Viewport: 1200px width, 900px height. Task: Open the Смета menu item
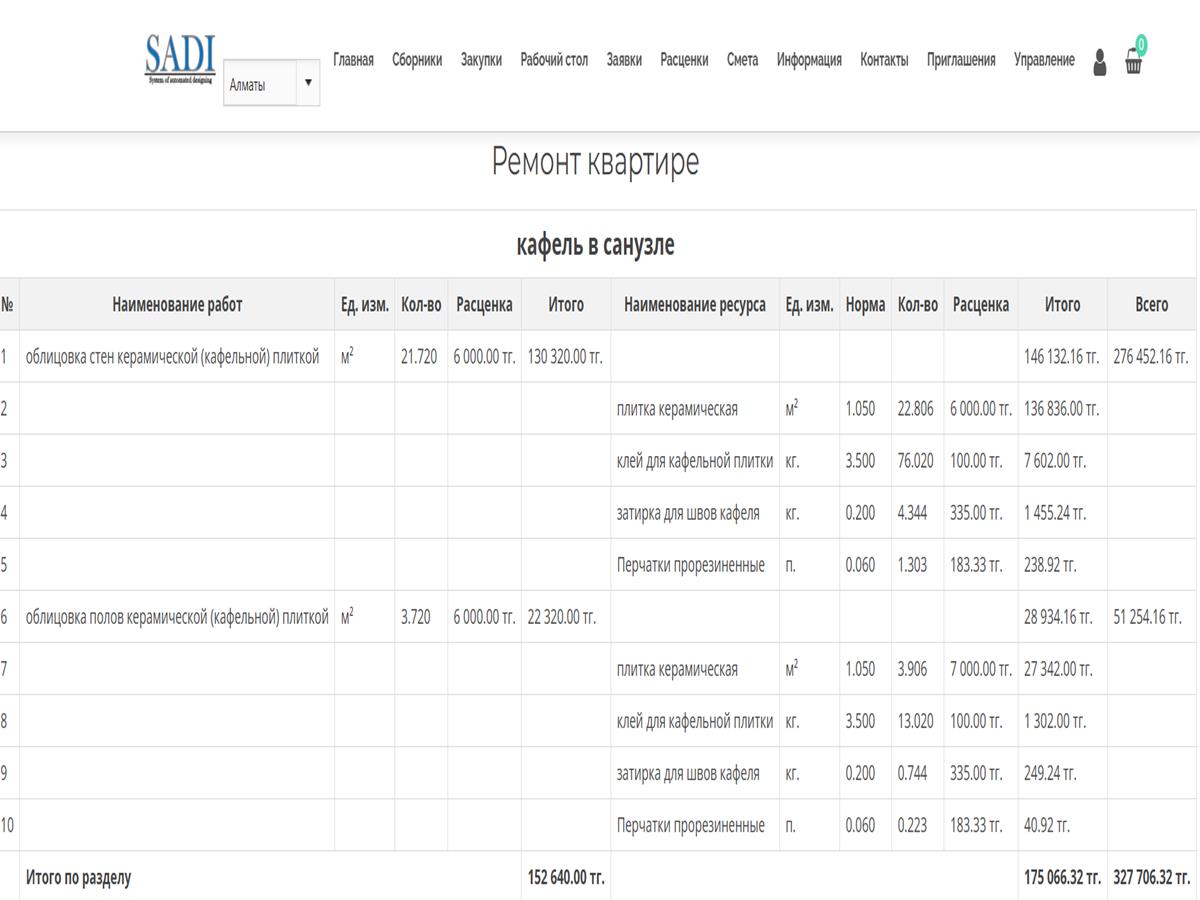coord(742,60)
